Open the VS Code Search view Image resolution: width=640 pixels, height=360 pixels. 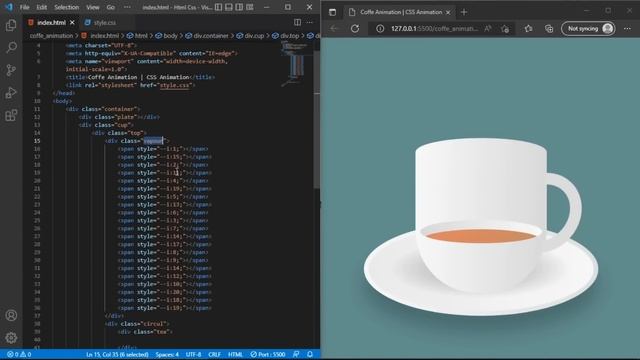tap(11, 47)
